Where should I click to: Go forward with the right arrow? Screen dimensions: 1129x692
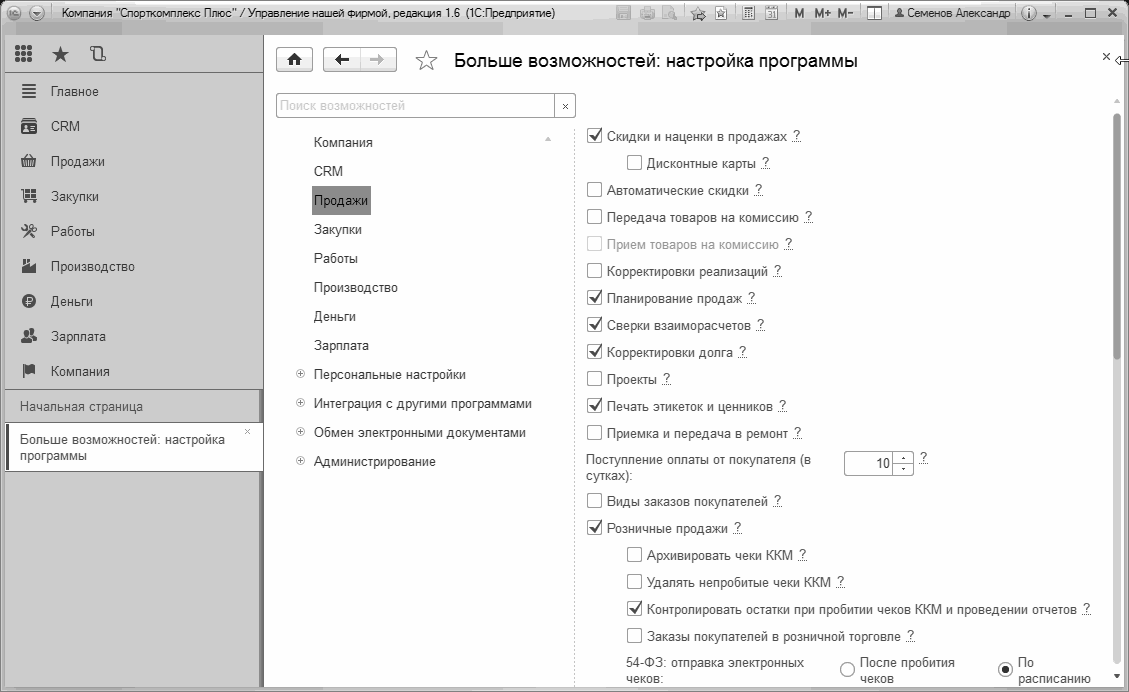(x=378, y=60)
